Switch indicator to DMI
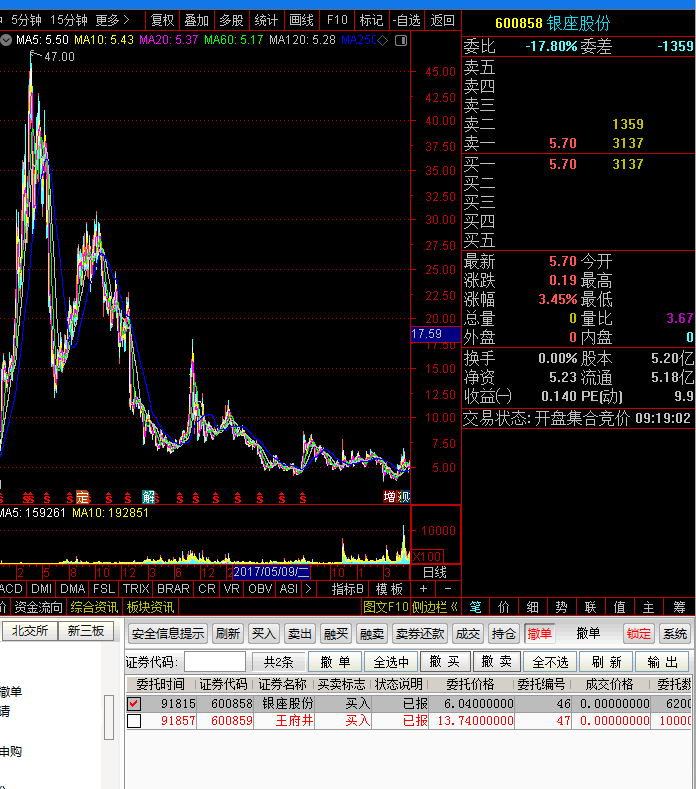This screenshot has height=789, width=696. (41, 589)
